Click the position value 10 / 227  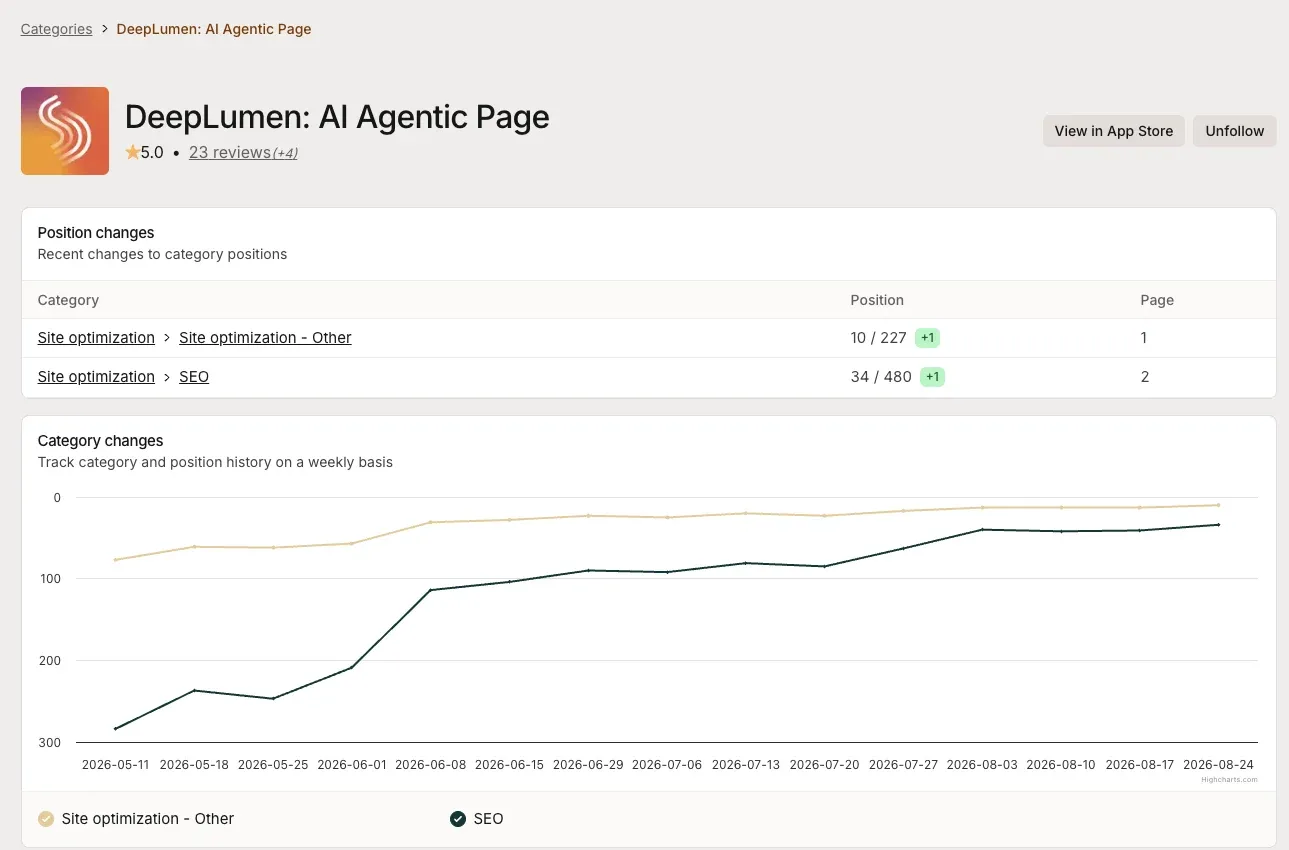pyautogui.click(x=878, y=338)
